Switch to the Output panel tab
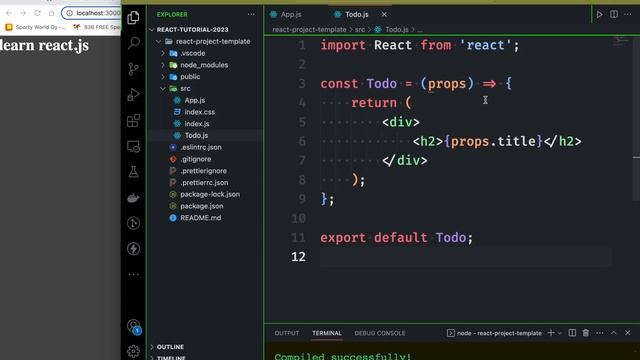The width and height of the screenshot is (640, 360). 287,333
